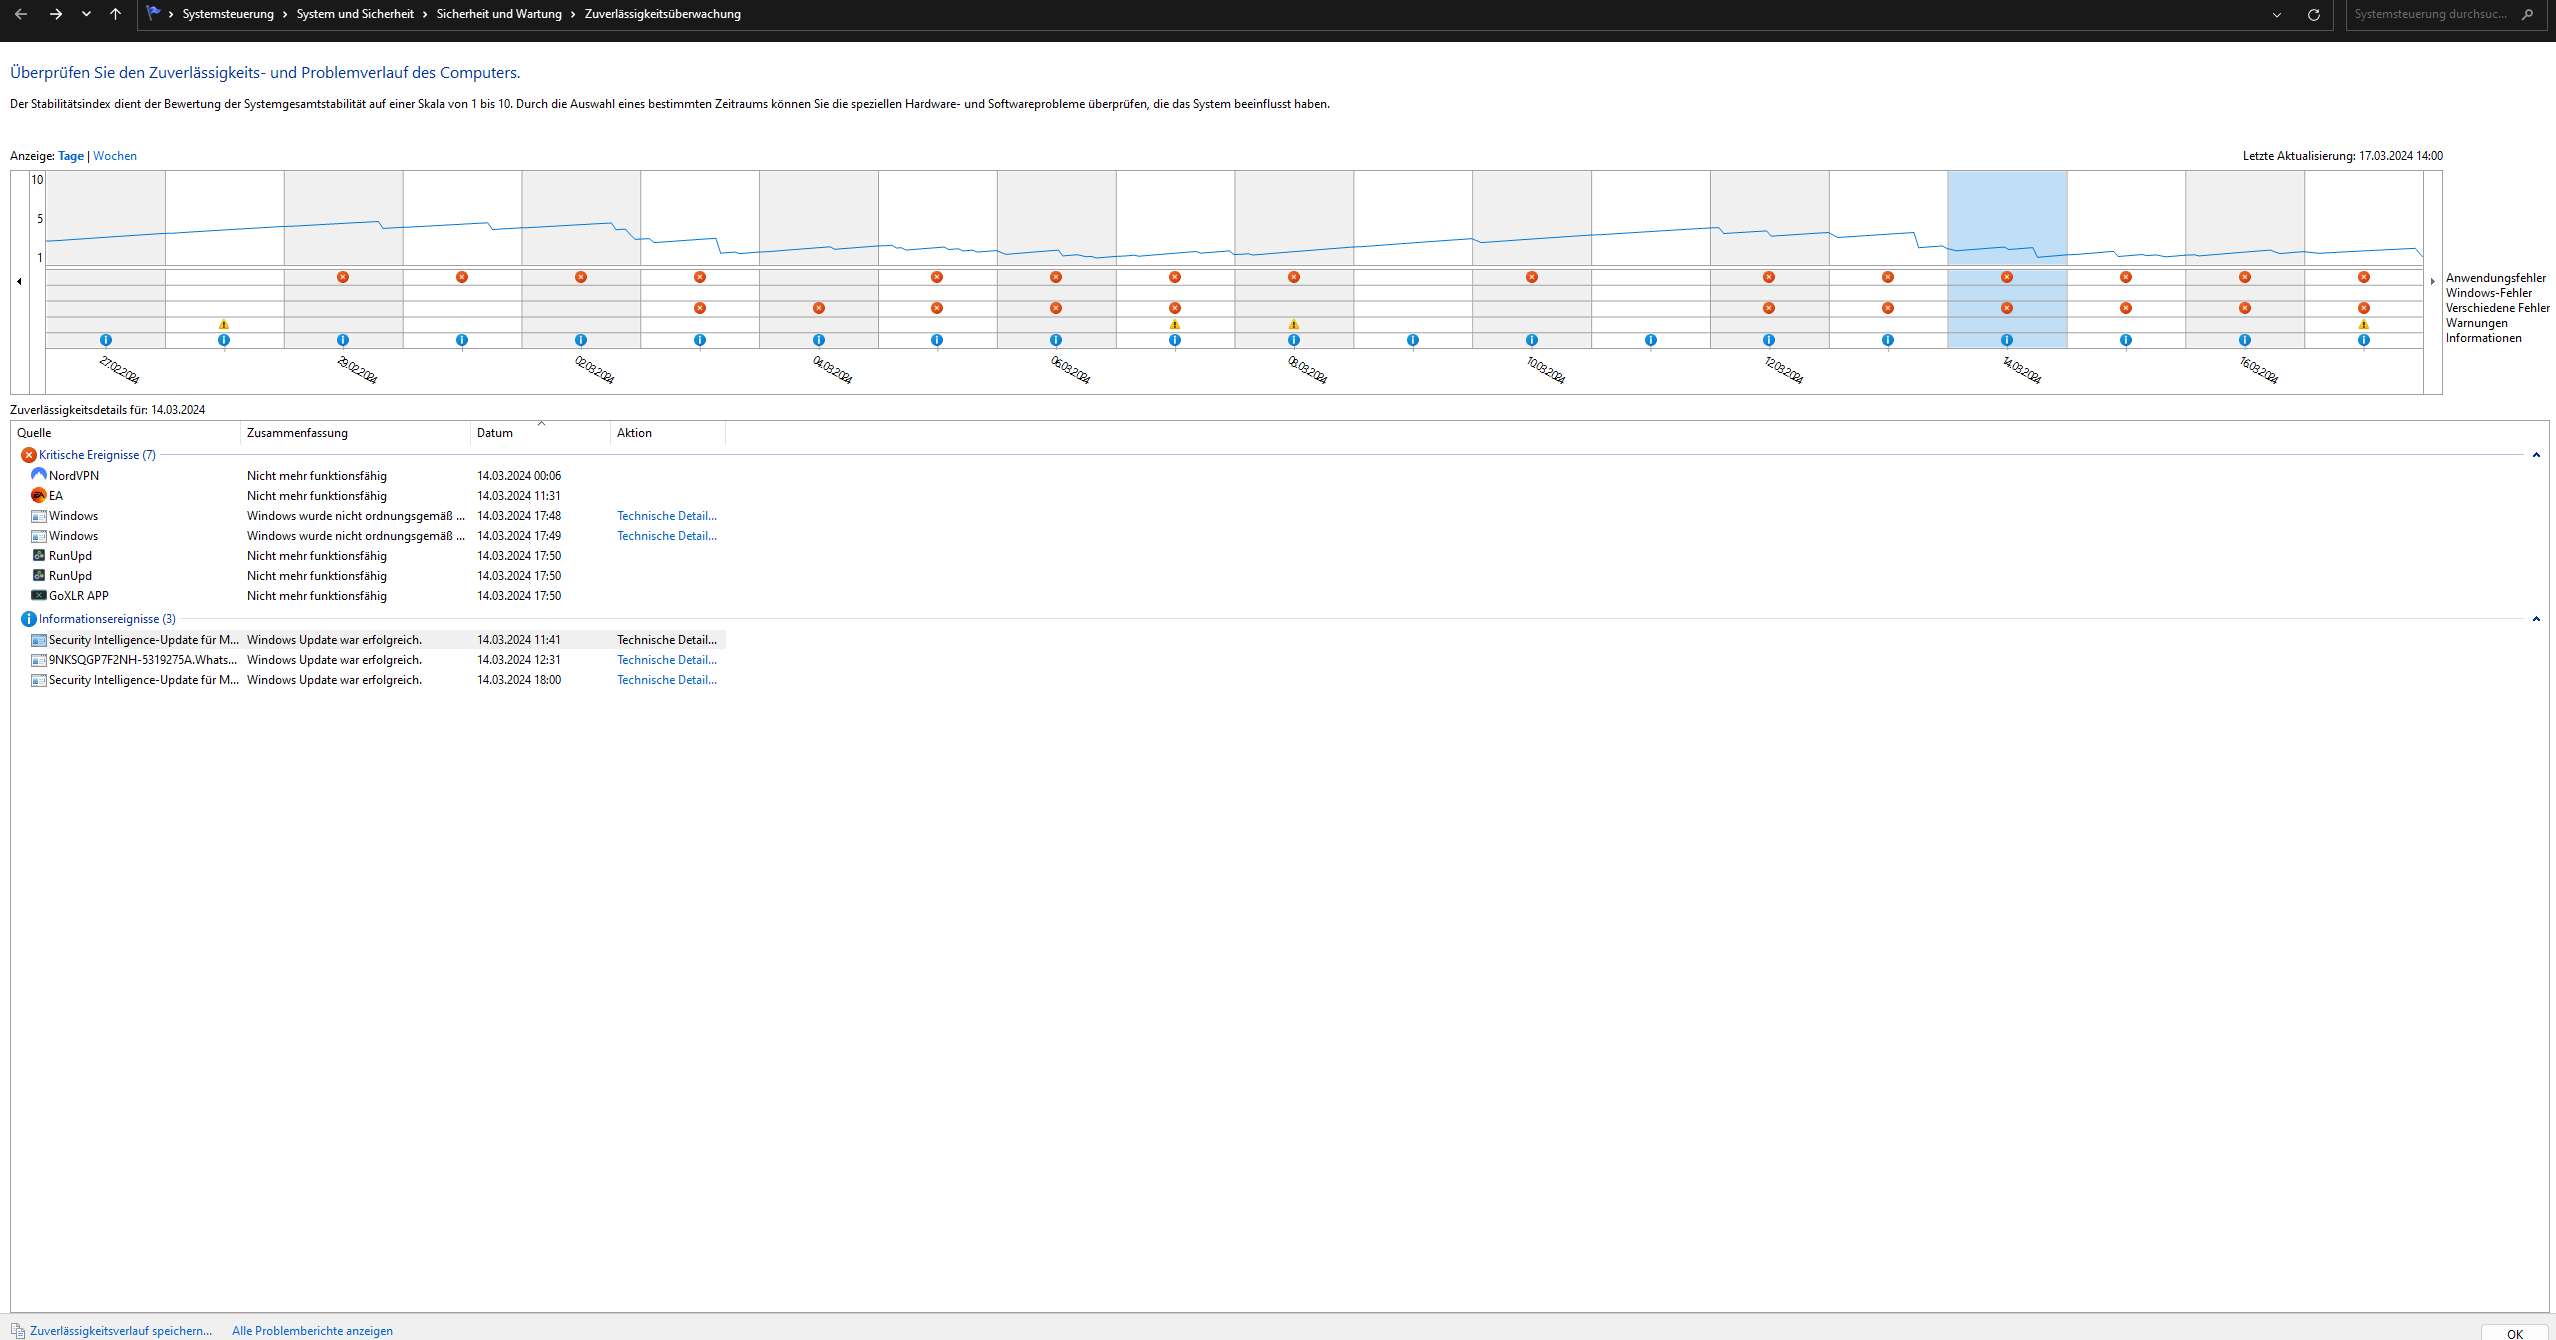Viewport: 2556px width, 1340px height.
Task: Click the search magnifier icon
Action: [x=2527, y=14]
